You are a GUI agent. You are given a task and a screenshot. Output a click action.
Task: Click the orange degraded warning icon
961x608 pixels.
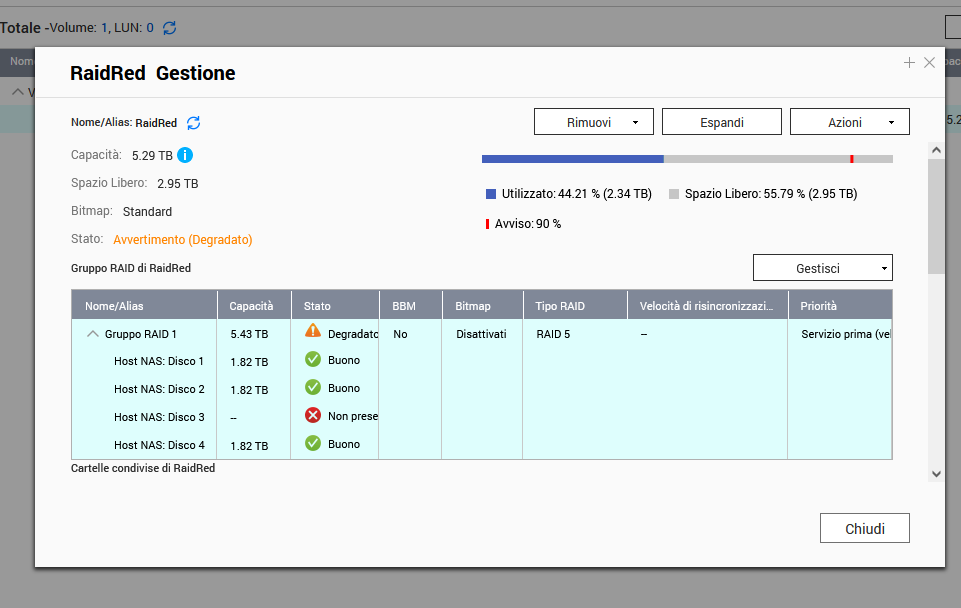[313, 331]
